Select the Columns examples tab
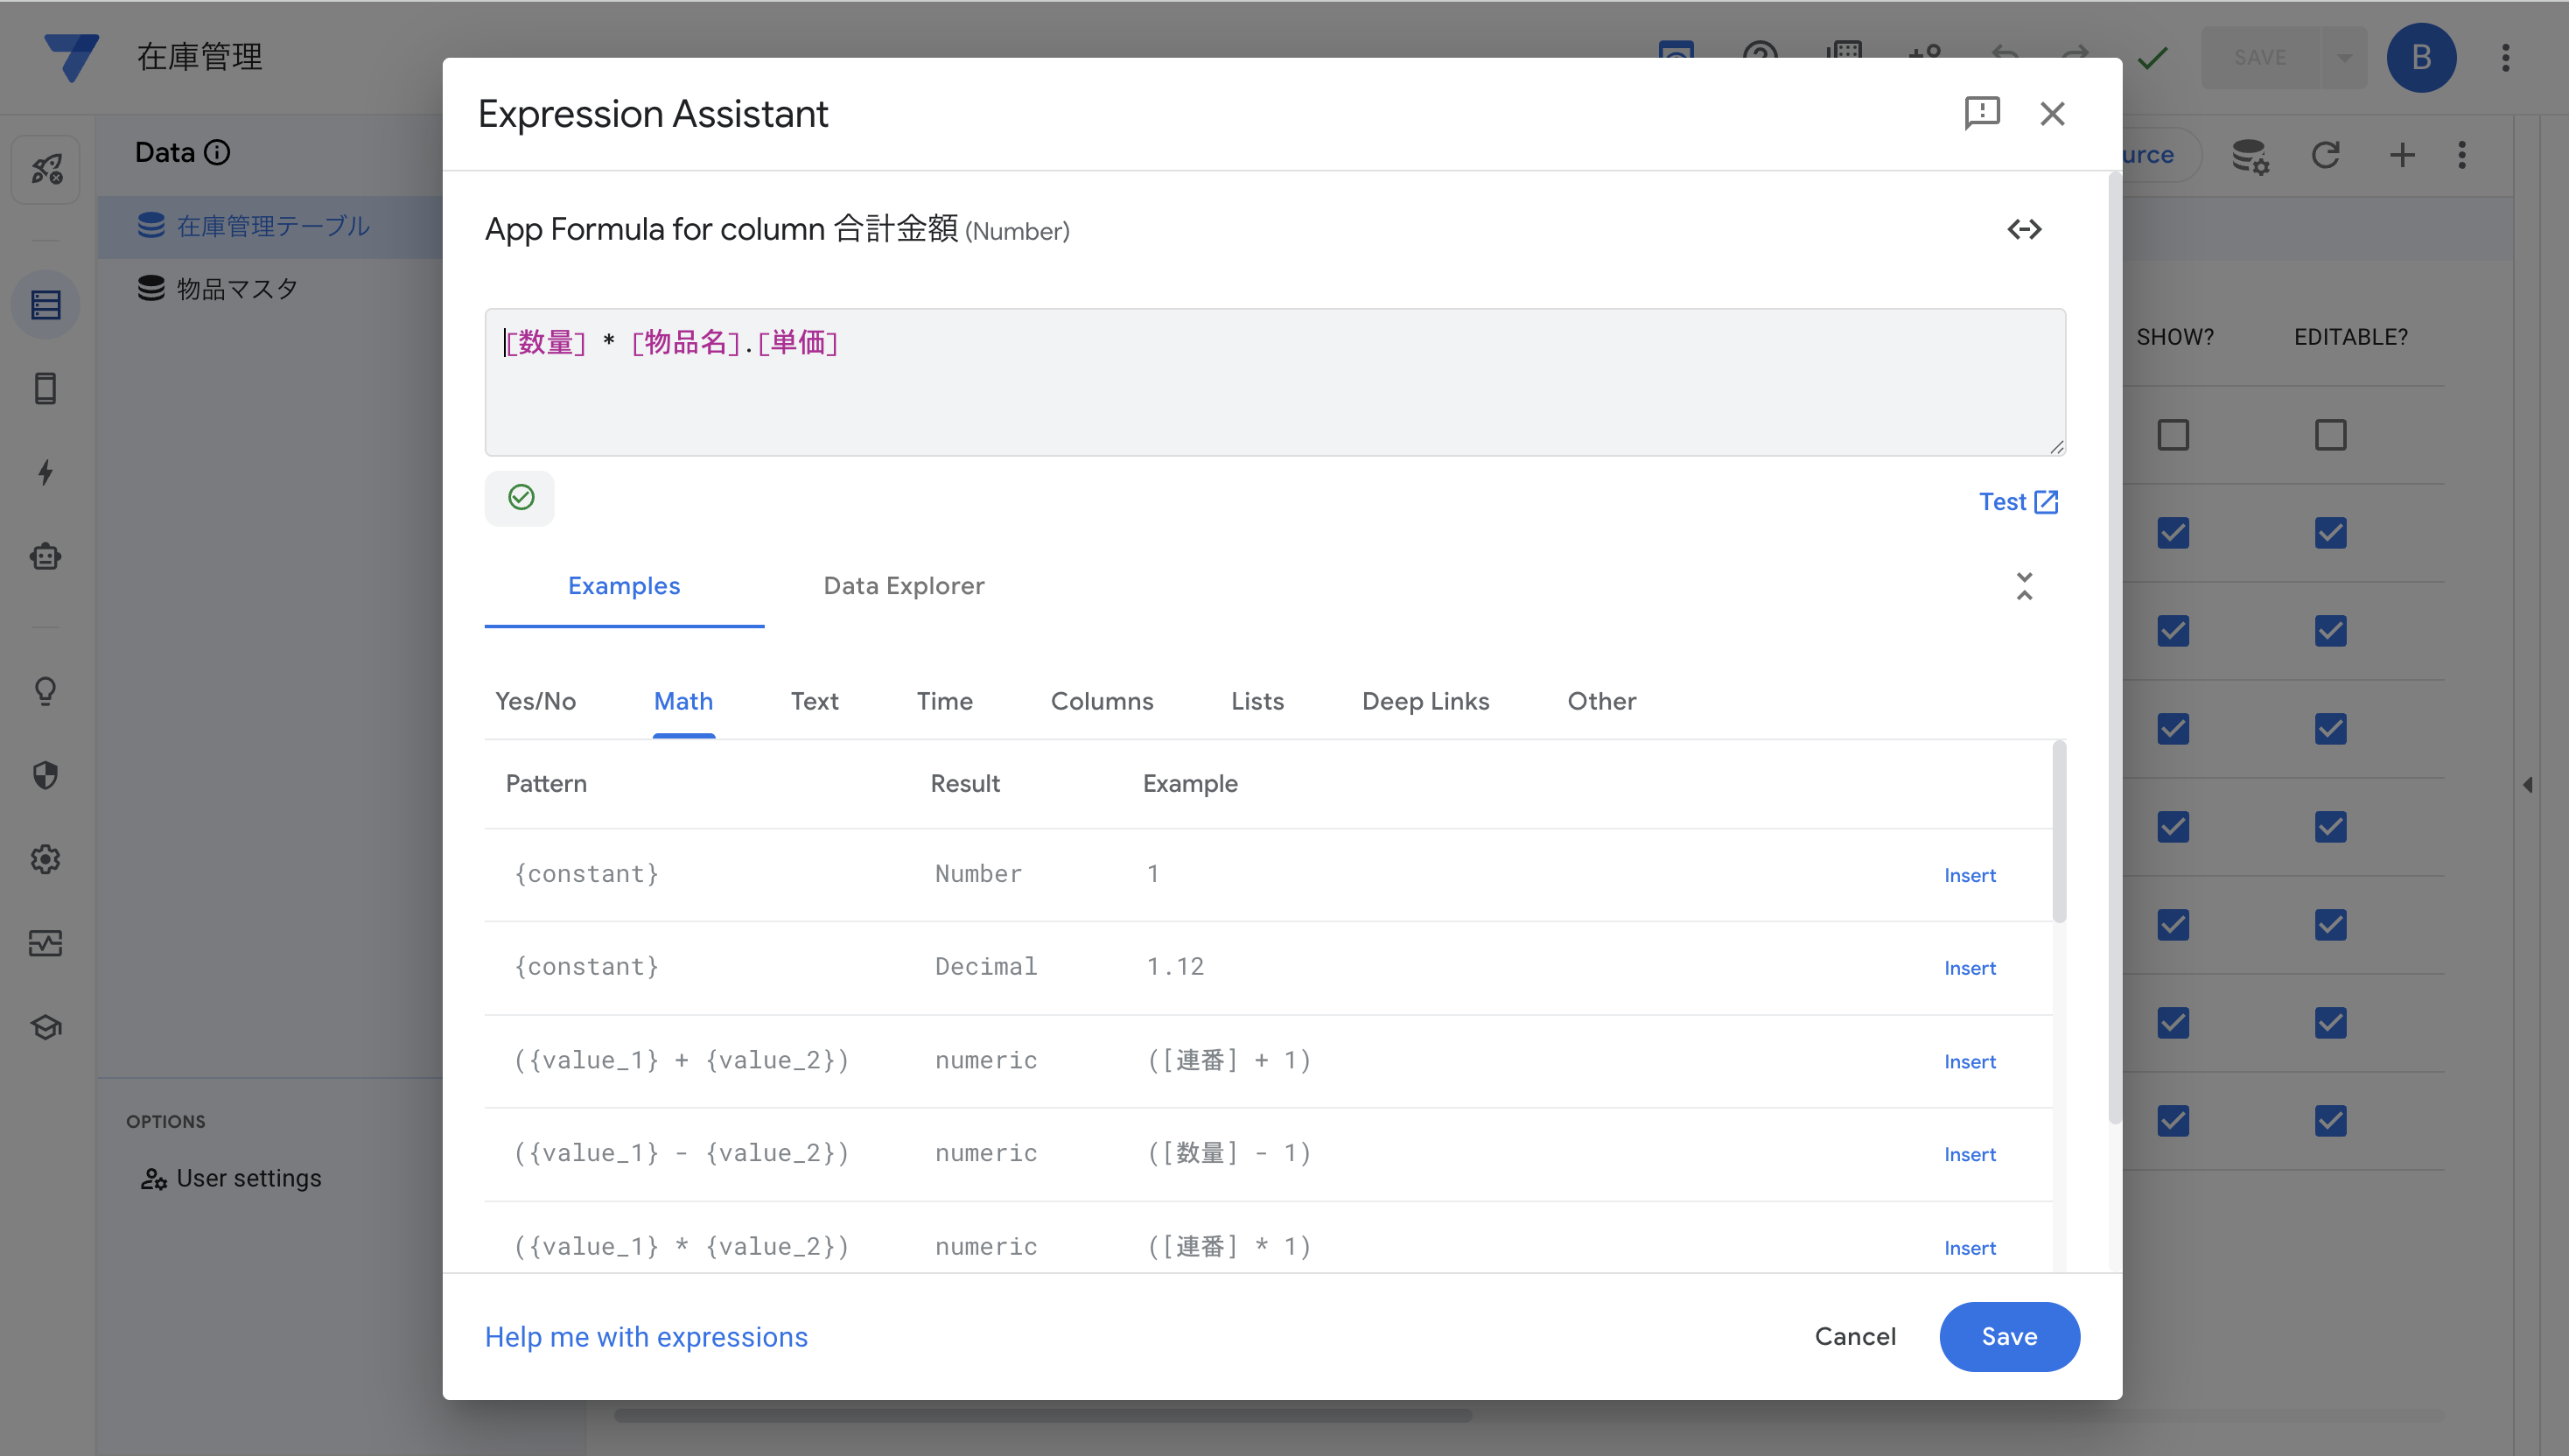The height and width of the screenshot is (1456, 2569). click(x=1101, y=701)
